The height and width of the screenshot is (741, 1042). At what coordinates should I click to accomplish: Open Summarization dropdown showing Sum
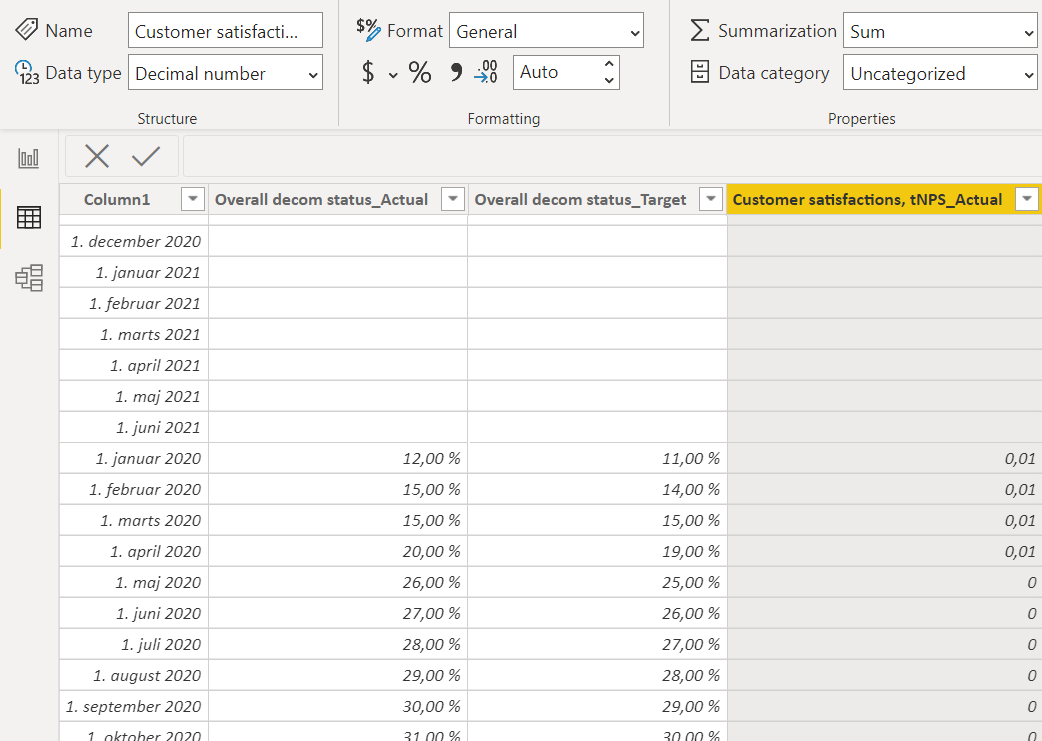[940, 30]
